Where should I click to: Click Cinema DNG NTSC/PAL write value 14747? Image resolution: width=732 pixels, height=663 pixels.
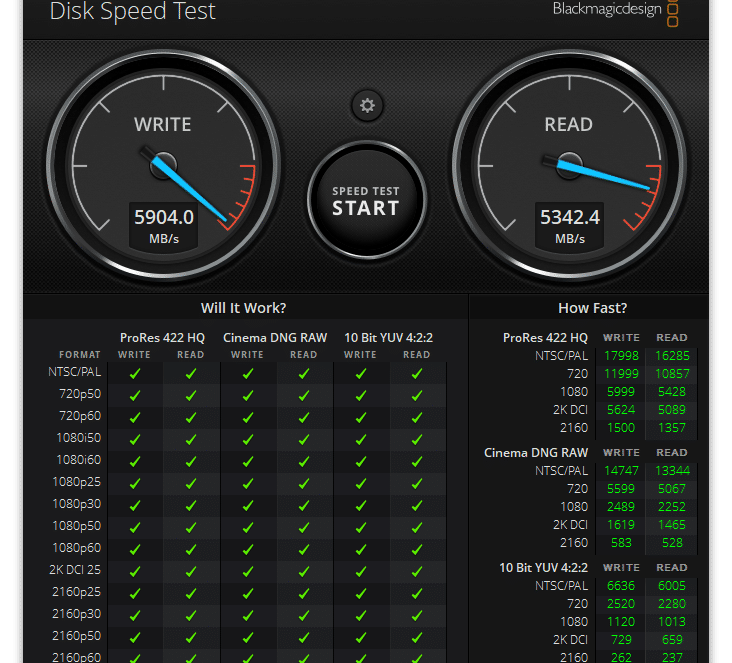(x=621, y=471)
